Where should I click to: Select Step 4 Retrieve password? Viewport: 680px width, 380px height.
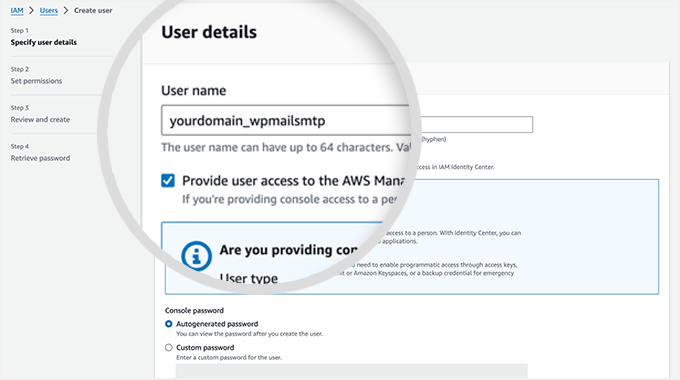(x=40, y=158)
